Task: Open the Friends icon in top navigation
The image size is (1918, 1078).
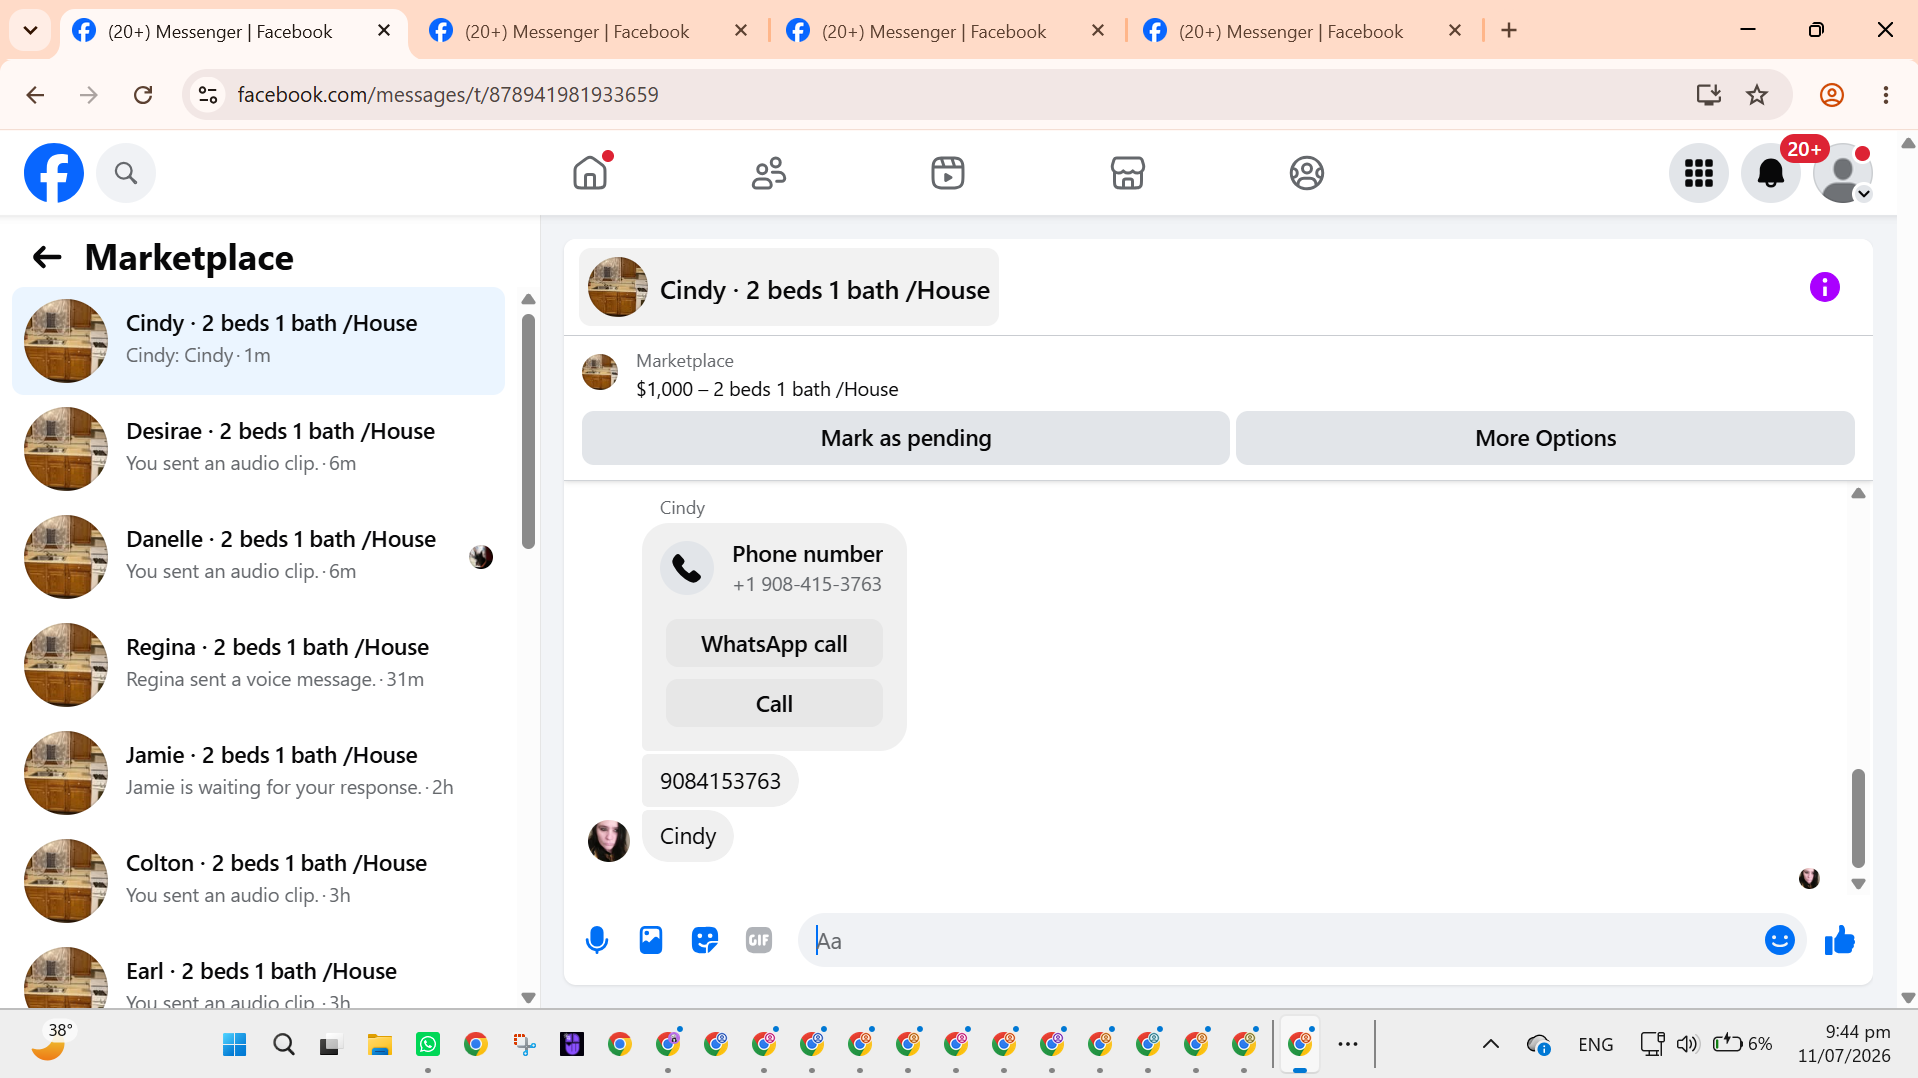Action: (769, 173)
